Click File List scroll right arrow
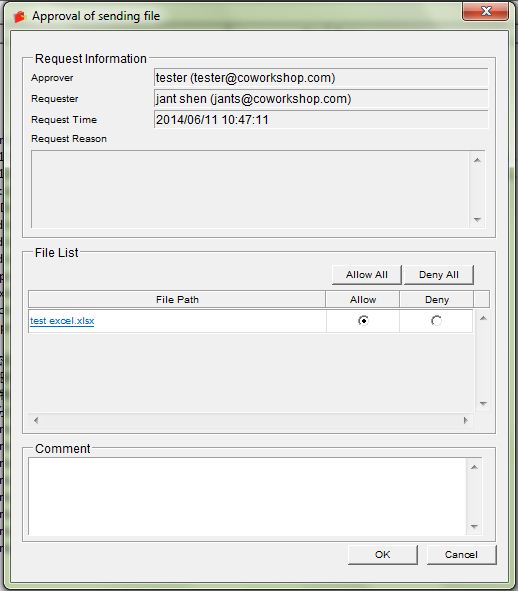This screenshot has width=518, height=591. (466, 420)
